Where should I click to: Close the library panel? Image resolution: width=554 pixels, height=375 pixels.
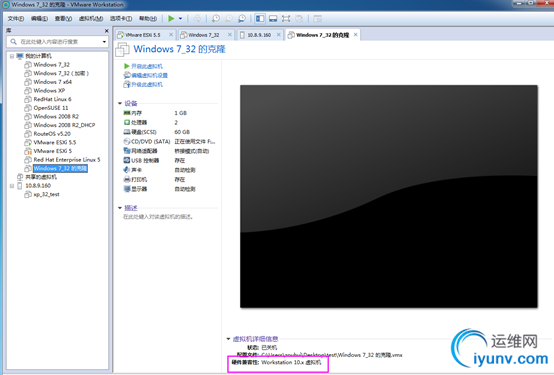click(106, 31)
